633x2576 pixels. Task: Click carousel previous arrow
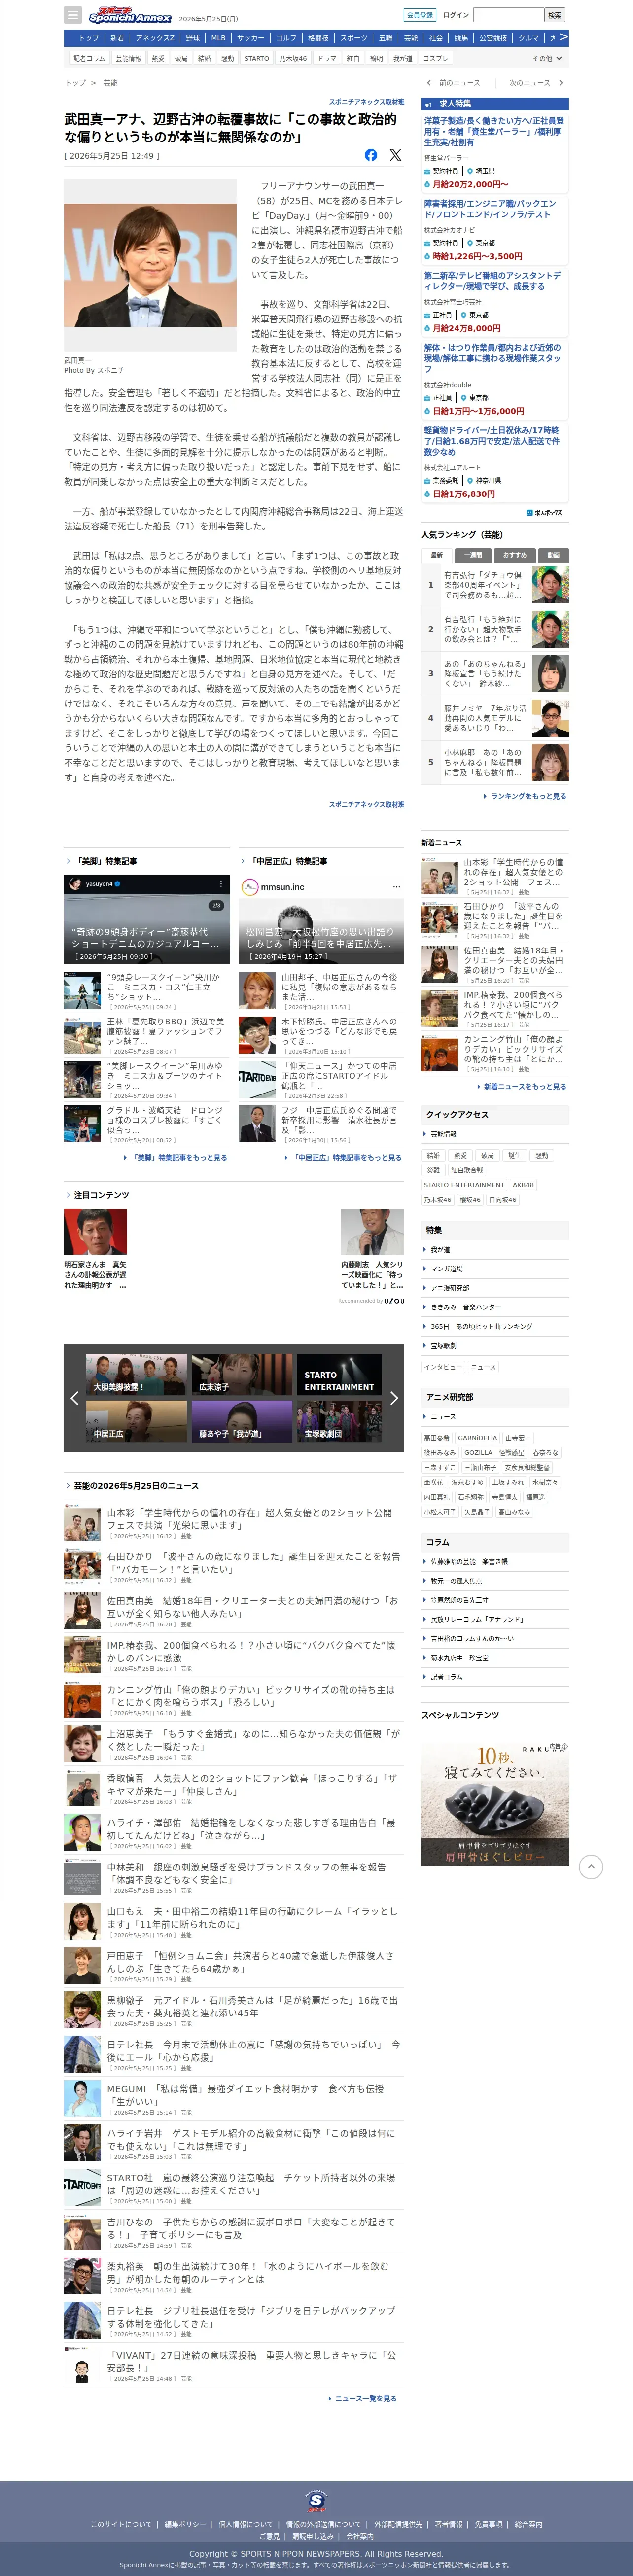pos(74,1398)
